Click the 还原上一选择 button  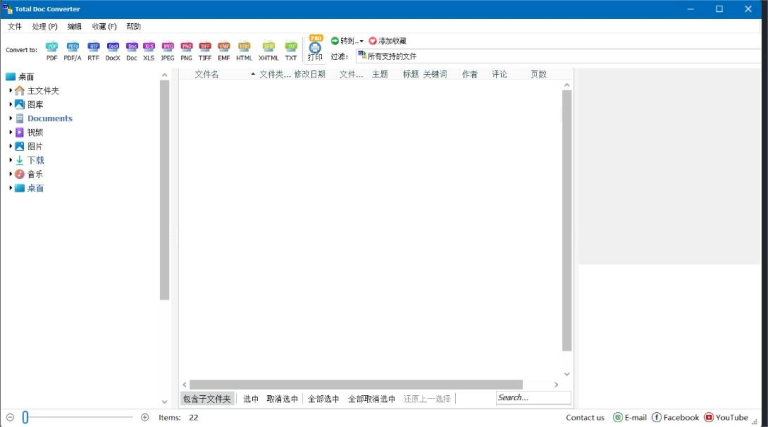tap(427, 399)
